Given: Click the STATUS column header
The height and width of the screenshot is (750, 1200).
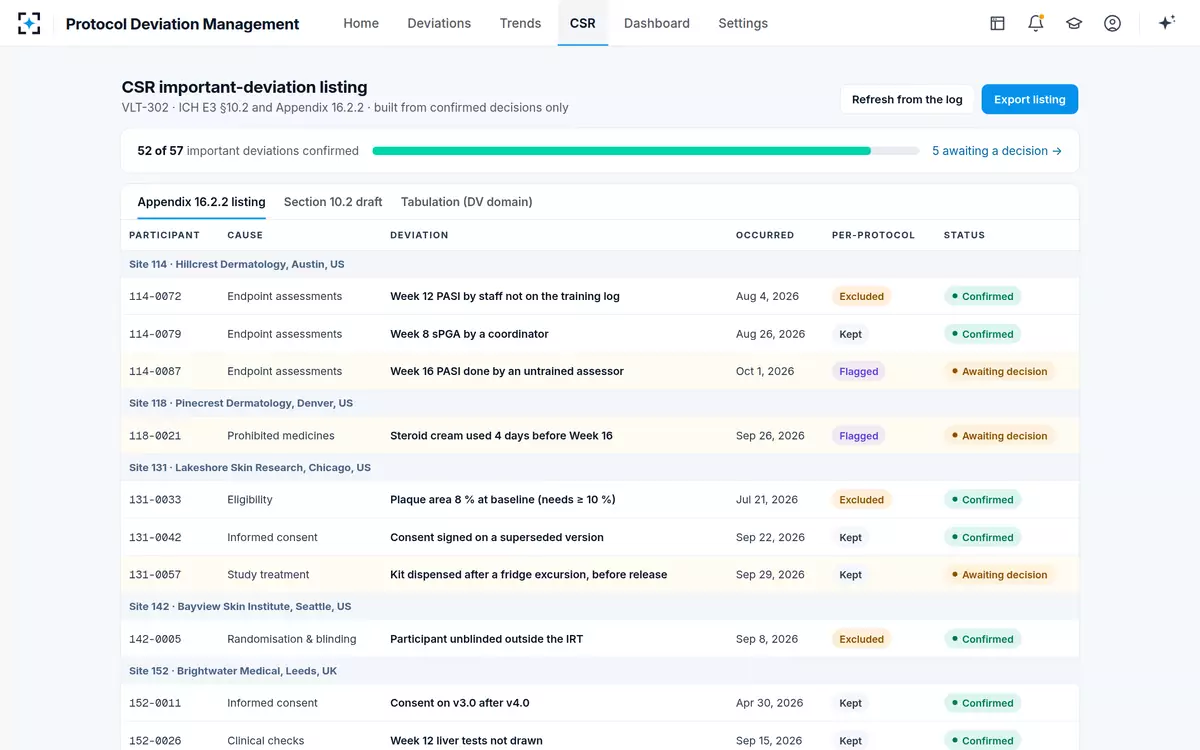Looking at the screenshot, I should pos(964,235).
